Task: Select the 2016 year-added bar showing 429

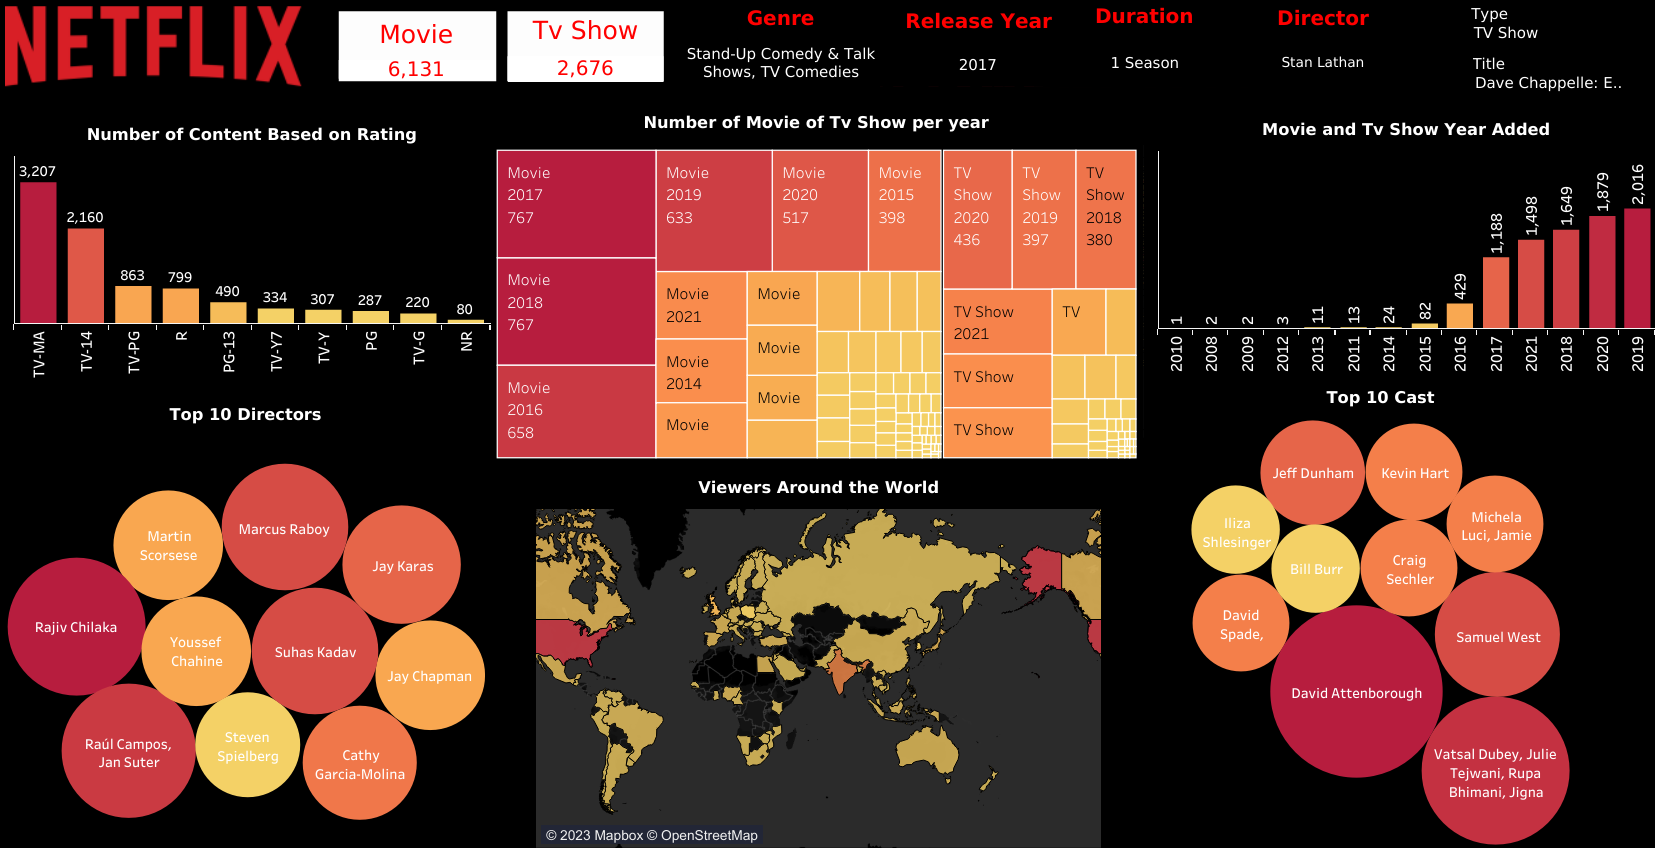Action: click(x=1460, y=315)
